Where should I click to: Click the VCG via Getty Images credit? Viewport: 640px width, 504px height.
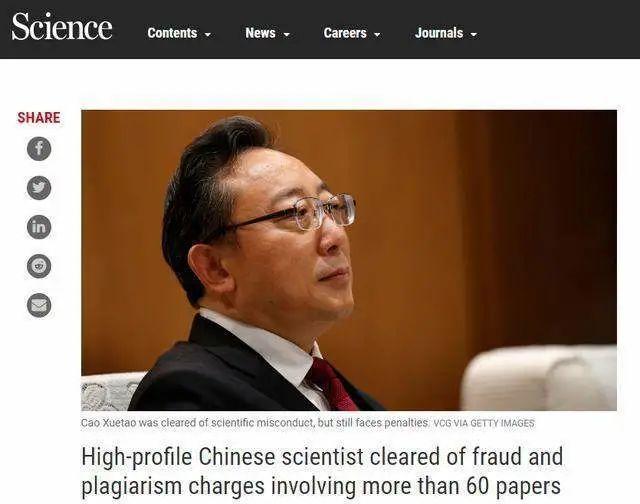coord(484,424)
